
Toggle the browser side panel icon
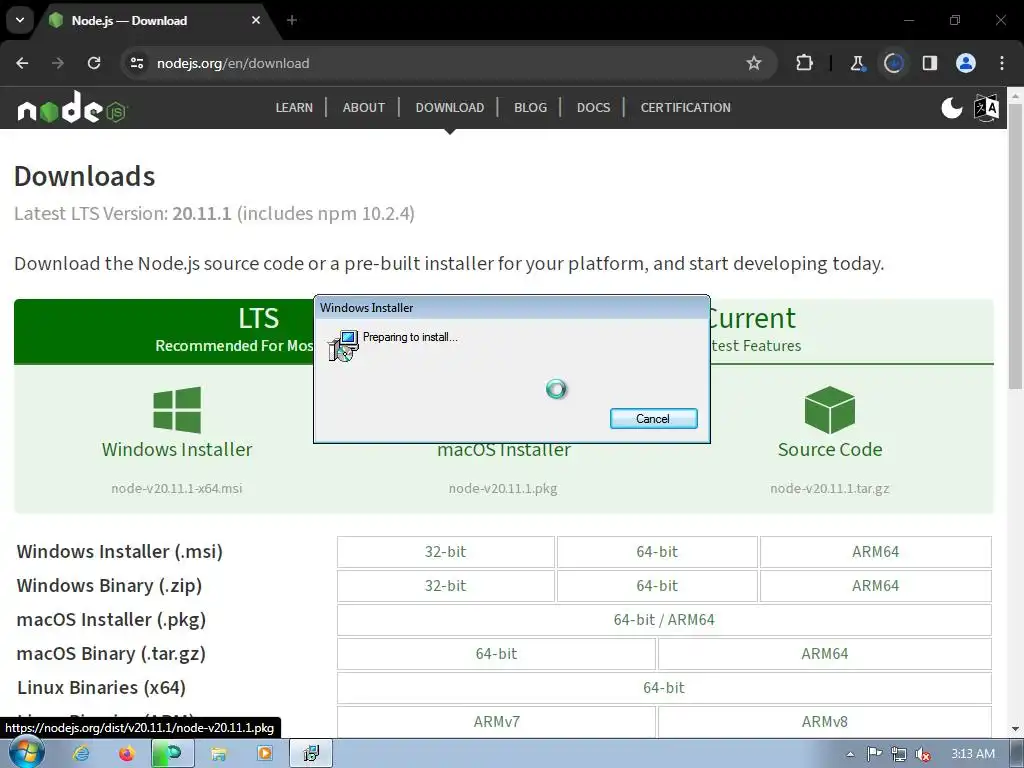click(x=929, y=63)
